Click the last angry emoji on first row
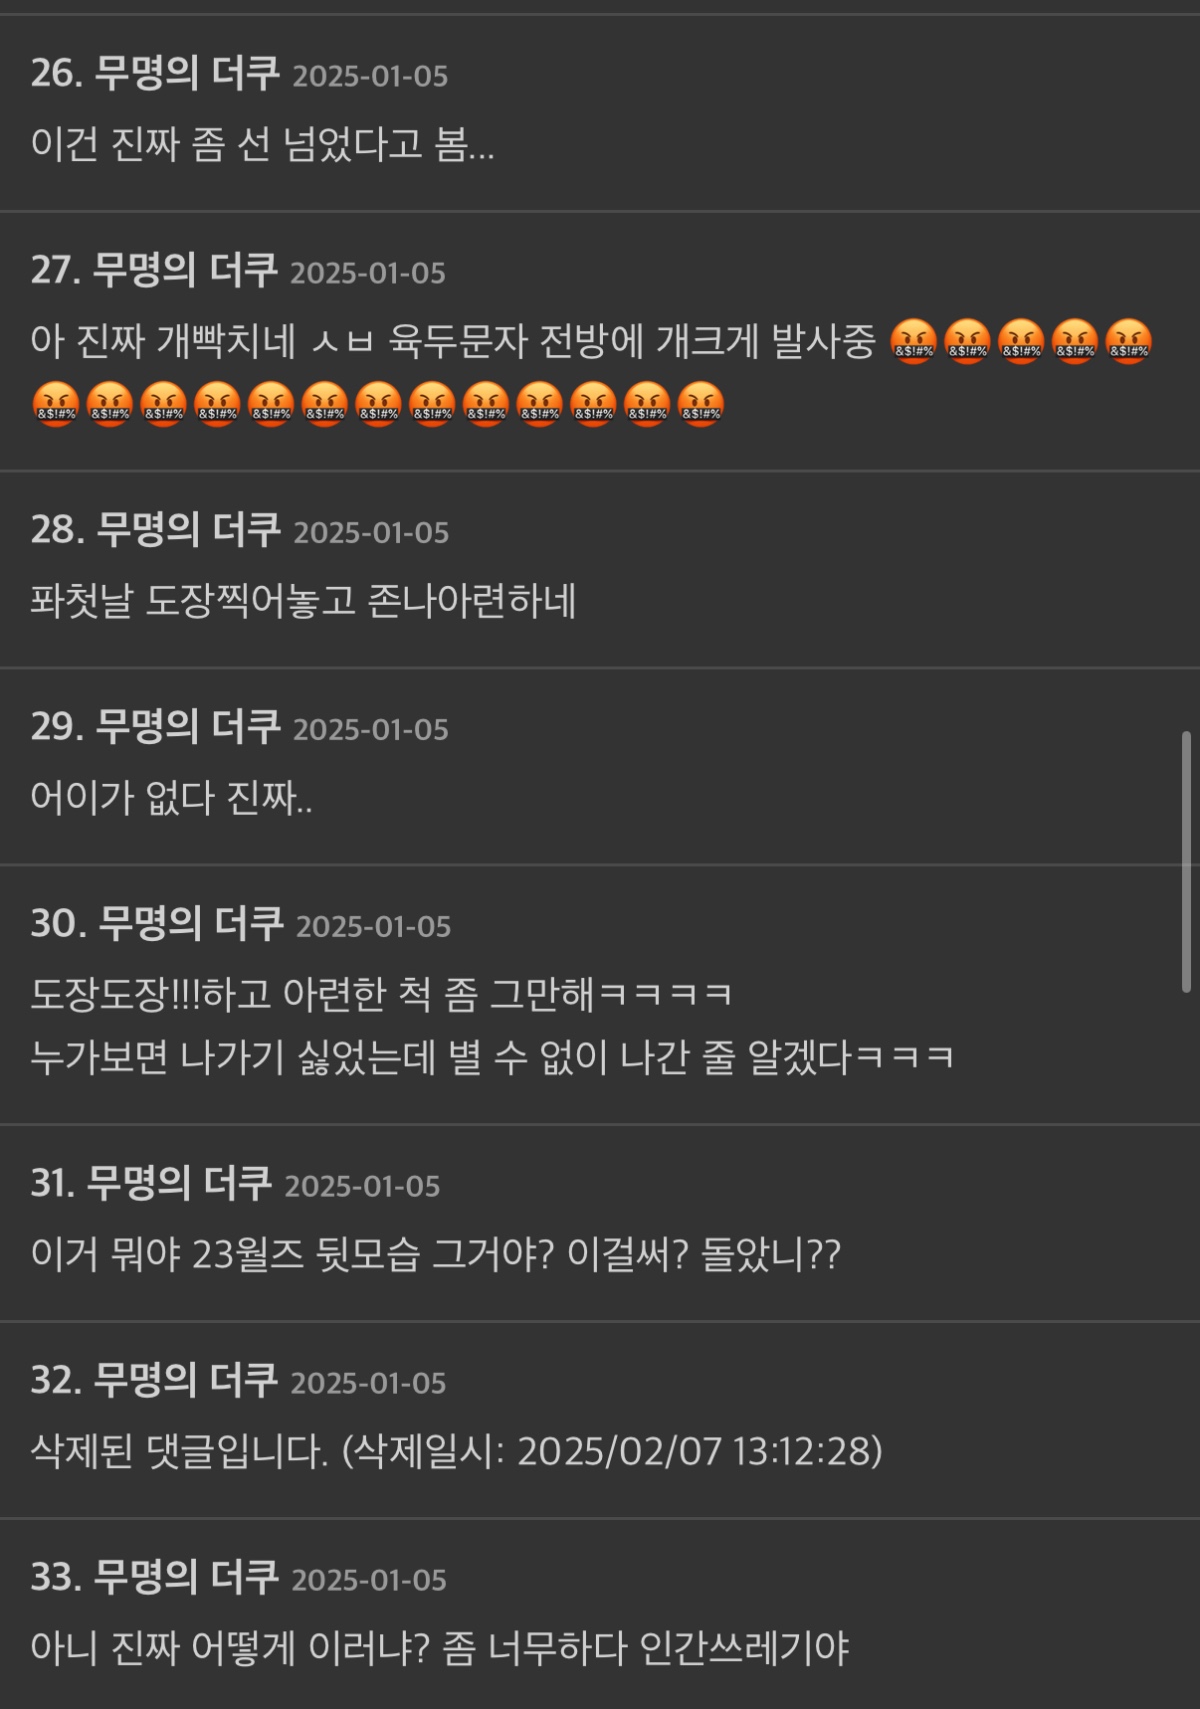1200x1709 pixels. click(x=1129, y=342)
